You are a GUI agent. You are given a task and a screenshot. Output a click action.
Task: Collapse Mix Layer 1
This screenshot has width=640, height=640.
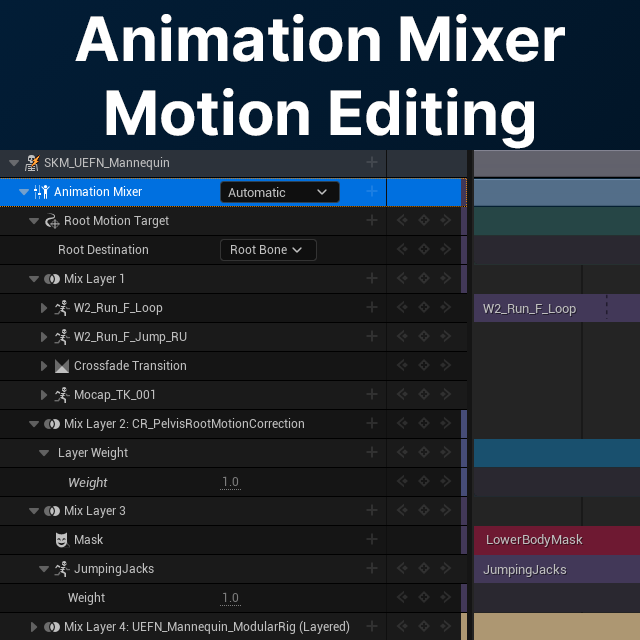34,279
